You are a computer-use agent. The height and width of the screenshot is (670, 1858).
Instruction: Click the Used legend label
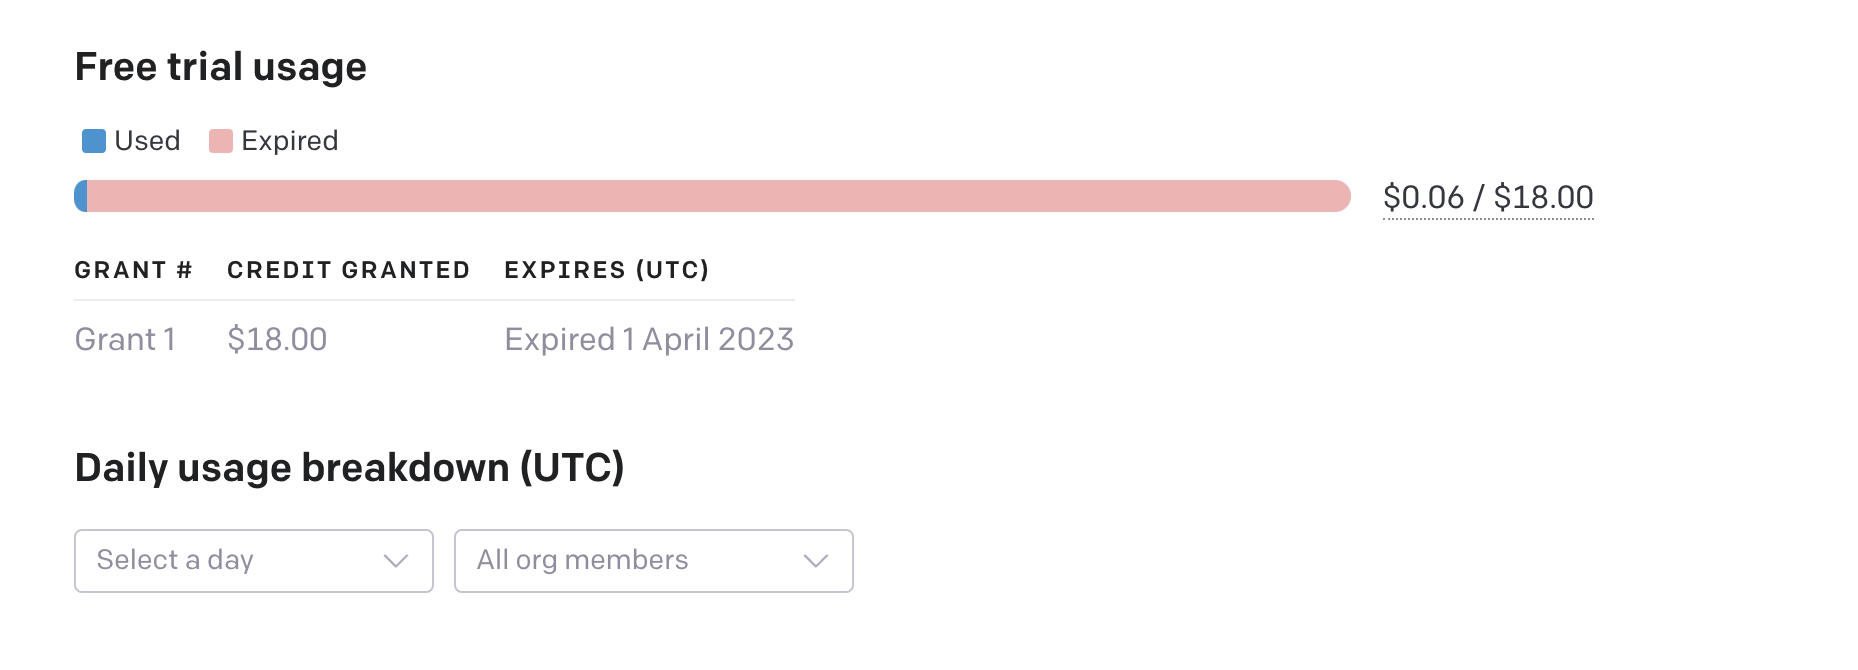tap(147, 141)
